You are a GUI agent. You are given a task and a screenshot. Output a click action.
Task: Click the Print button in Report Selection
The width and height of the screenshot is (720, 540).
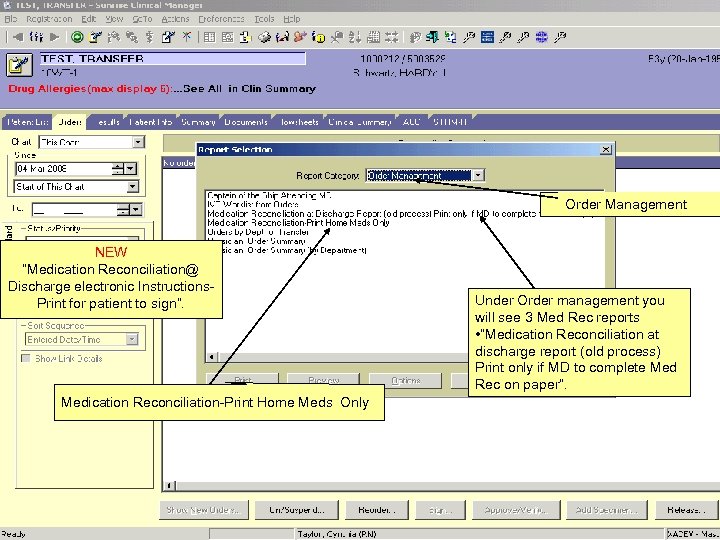(x=243, y=380)
